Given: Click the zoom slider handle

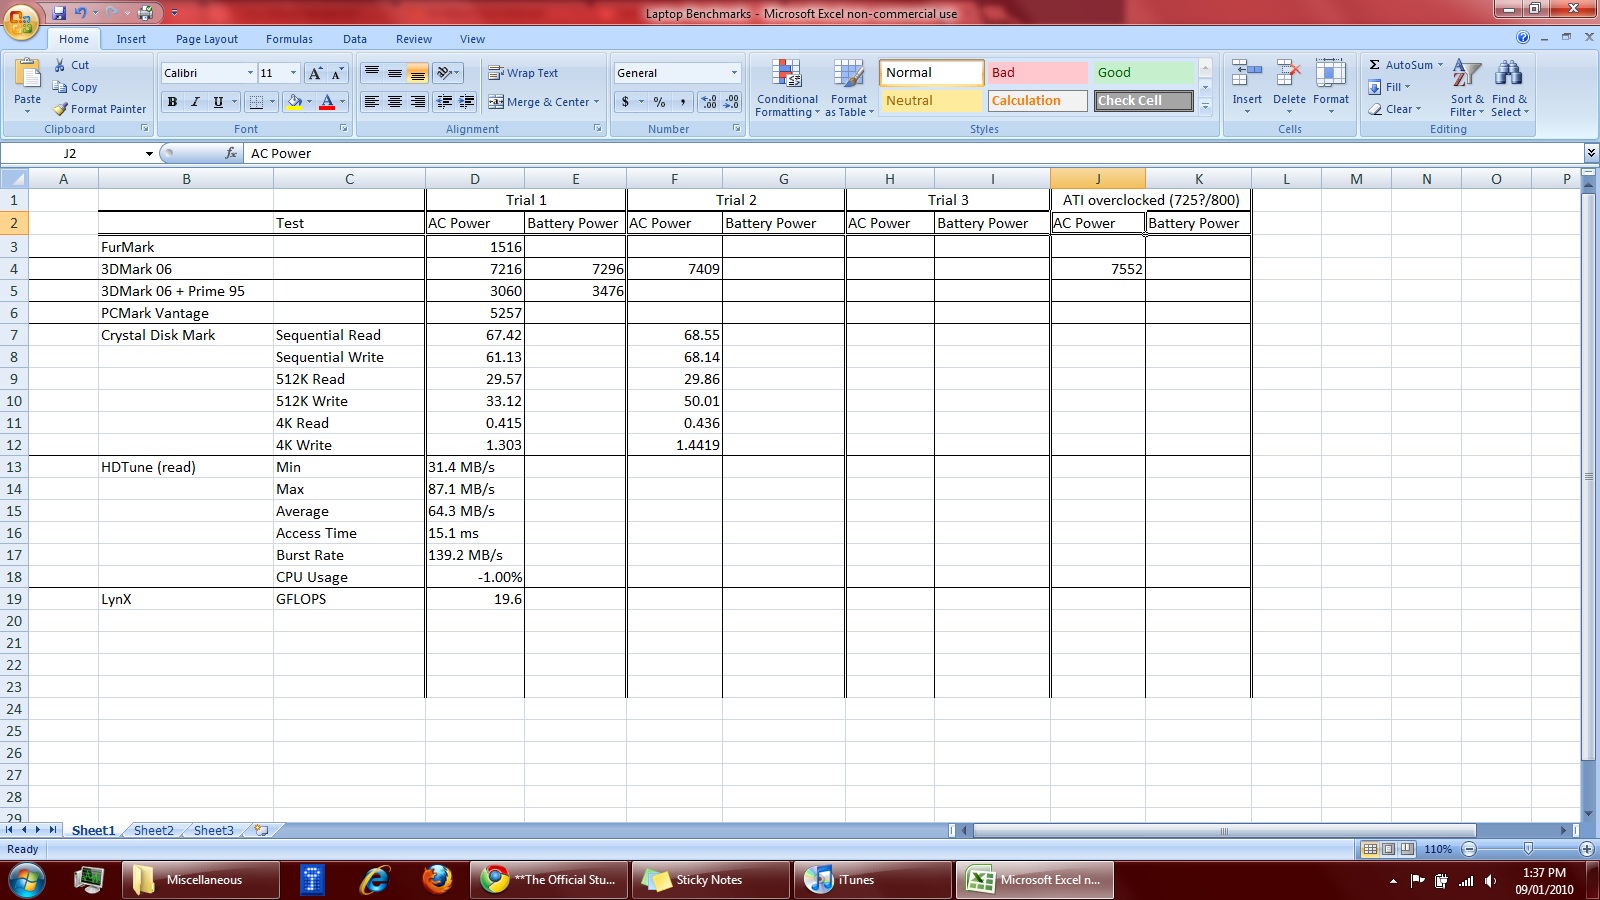Looking at the screenshot, I should pos(1528,849).
